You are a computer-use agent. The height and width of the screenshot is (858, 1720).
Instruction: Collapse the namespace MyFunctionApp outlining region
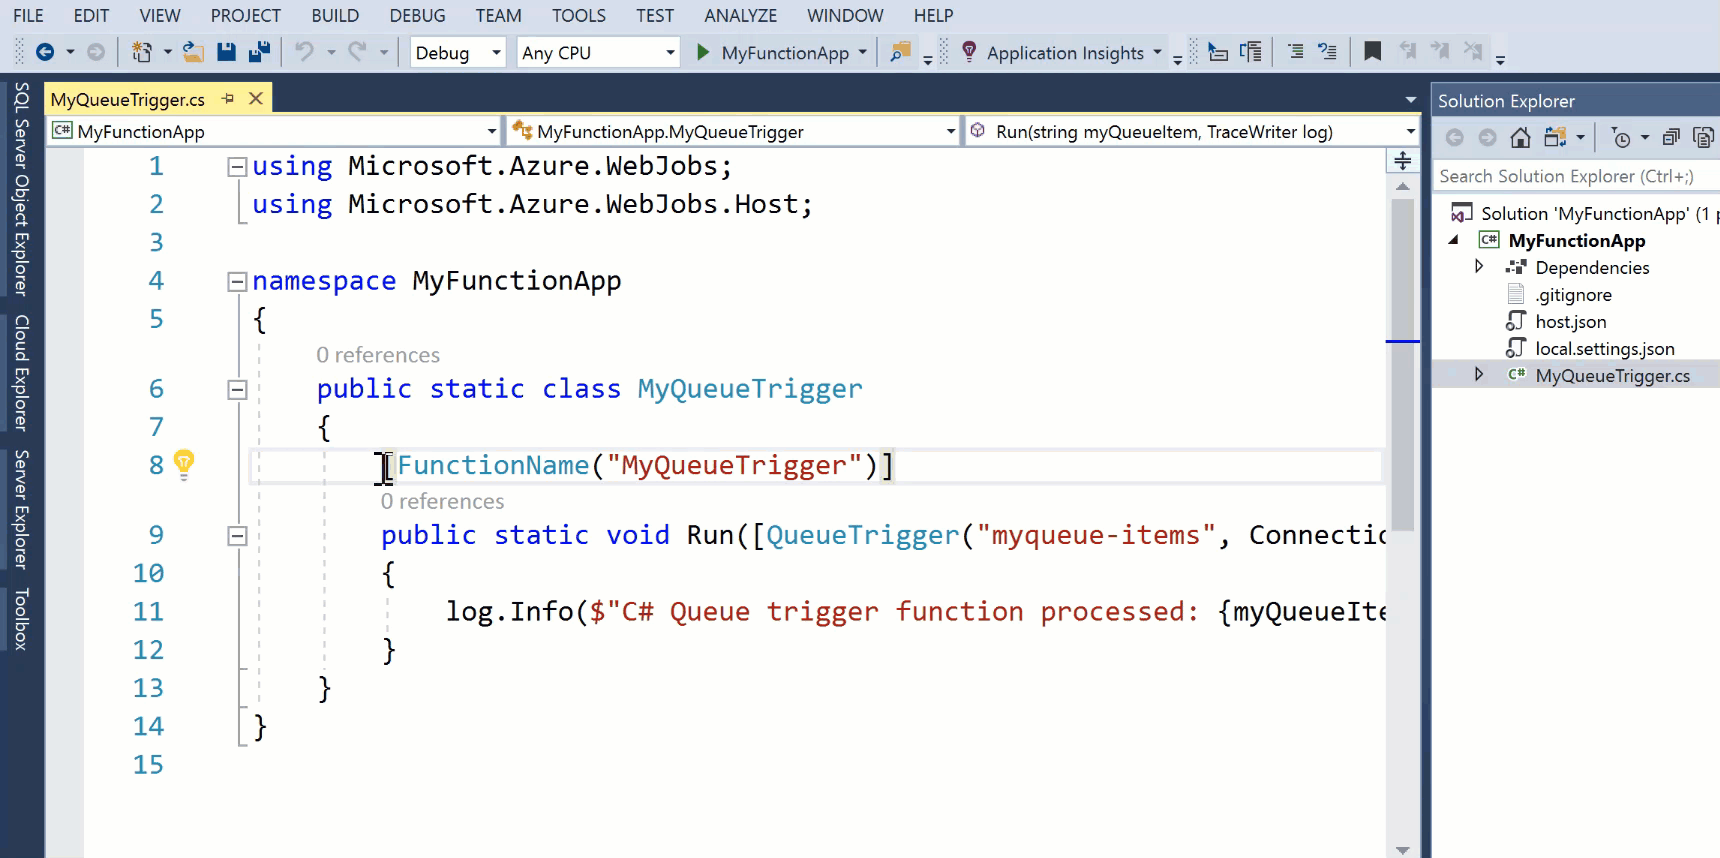point(237,282)
